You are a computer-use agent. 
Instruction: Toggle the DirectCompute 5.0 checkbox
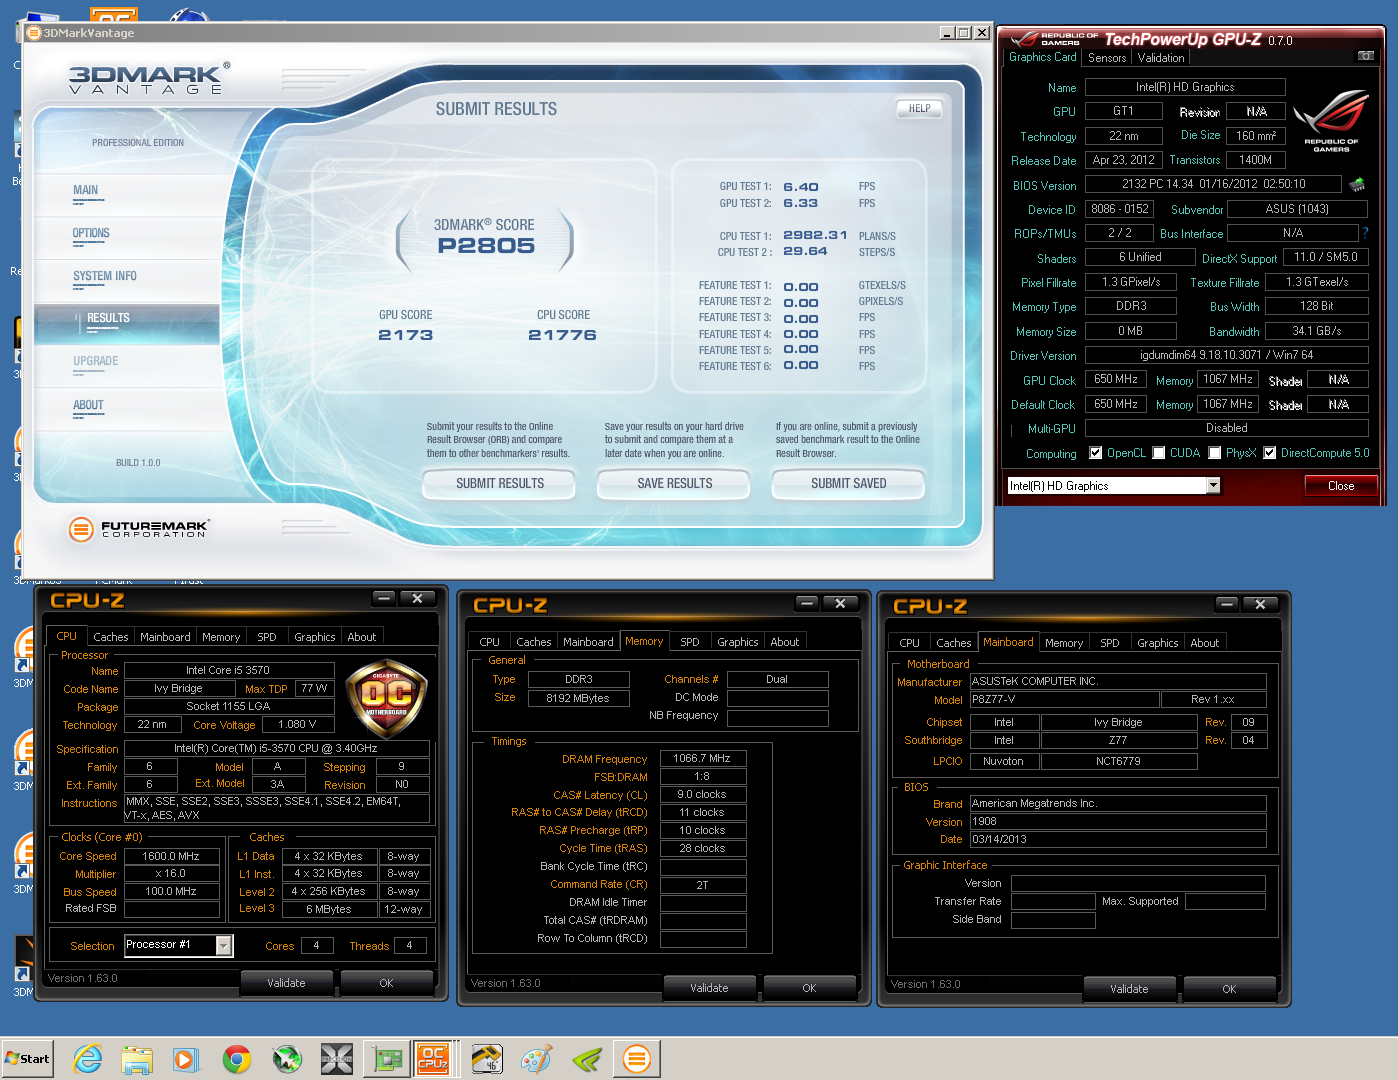1269,453
